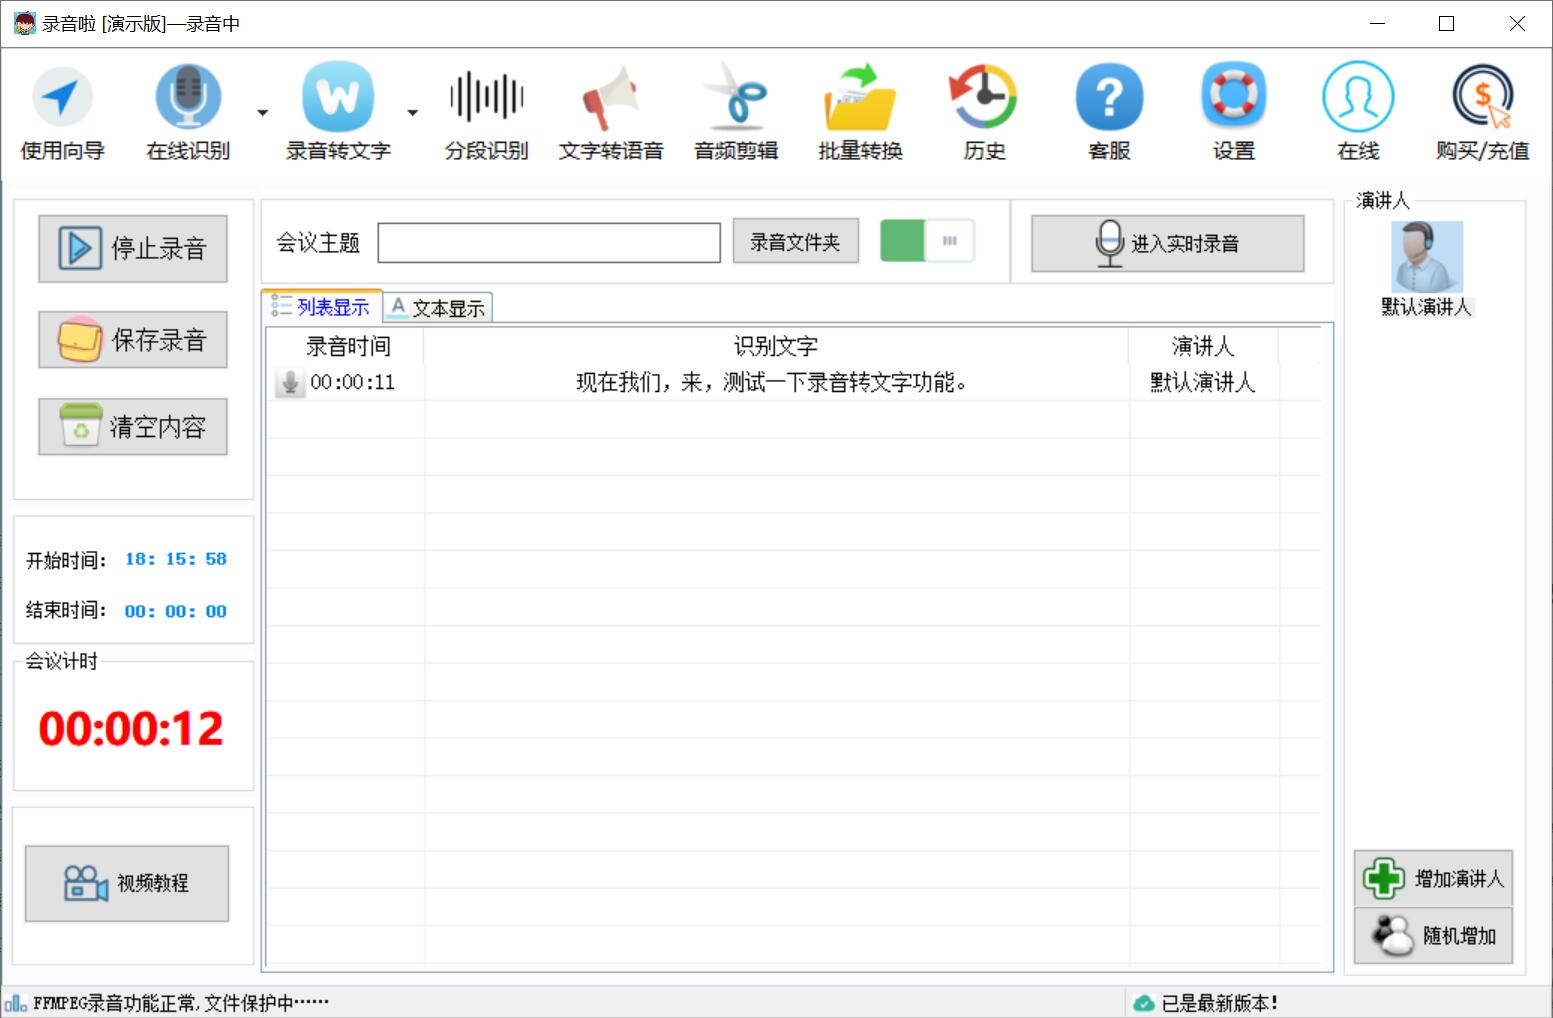
Task: Click the 演讲人 column header
Action: [x=1203, y=346]
